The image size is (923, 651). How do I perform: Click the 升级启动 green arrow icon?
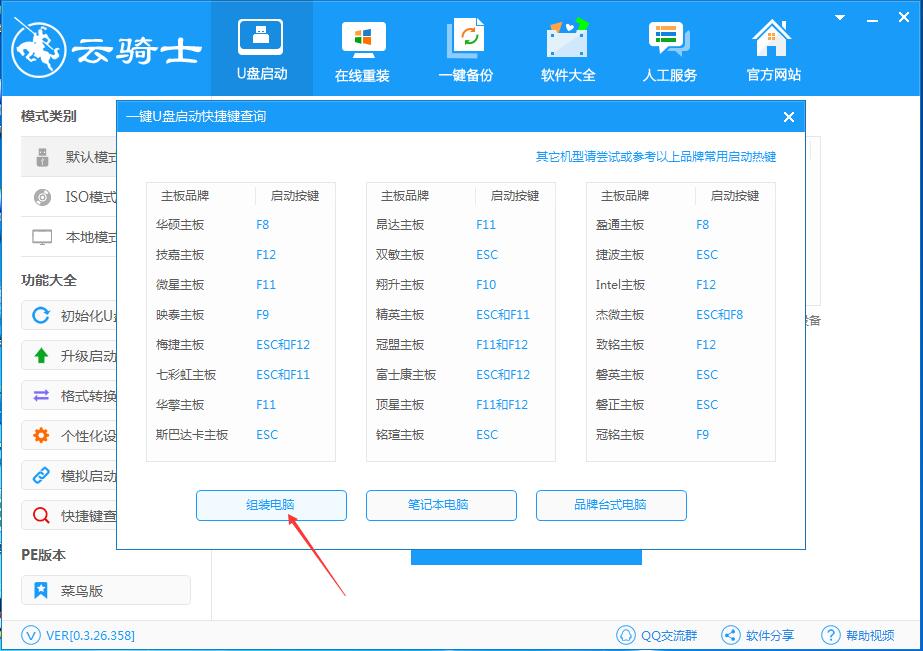(x=41, y=356)
